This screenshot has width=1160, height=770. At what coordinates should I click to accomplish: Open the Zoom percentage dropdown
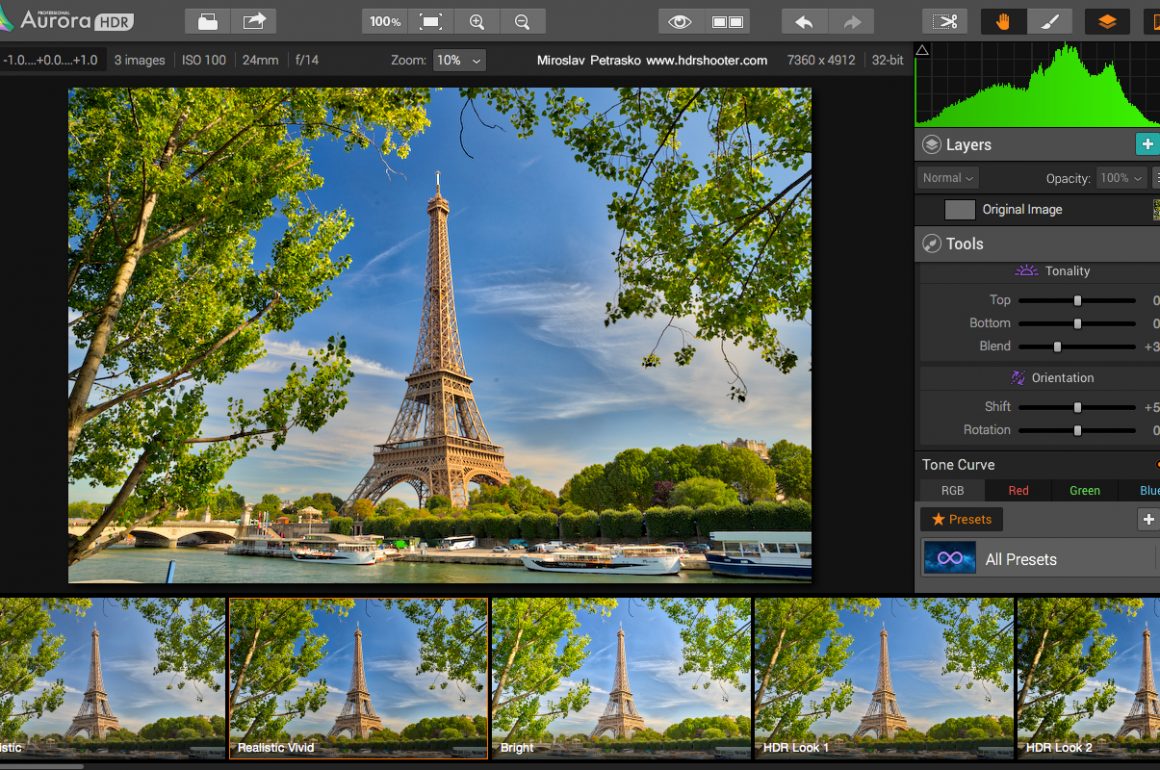pos(459,60)
